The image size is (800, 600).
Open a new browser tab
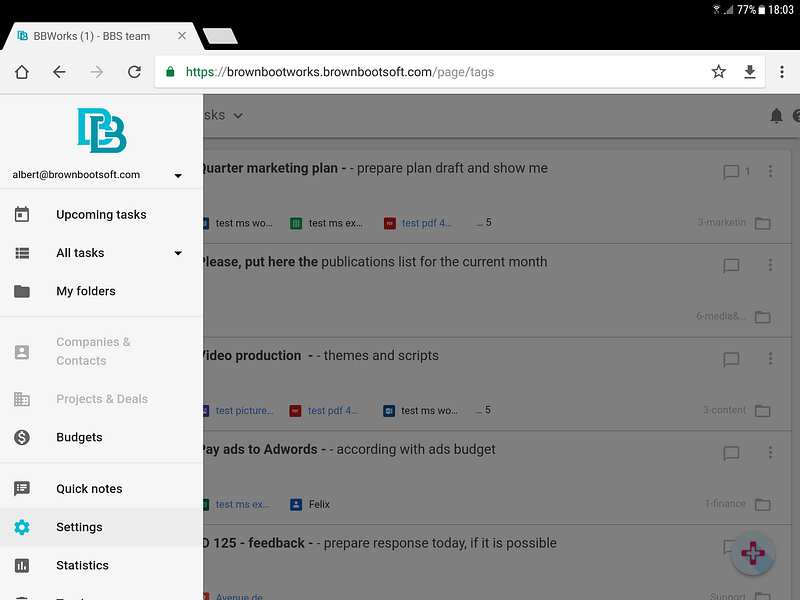220,36
